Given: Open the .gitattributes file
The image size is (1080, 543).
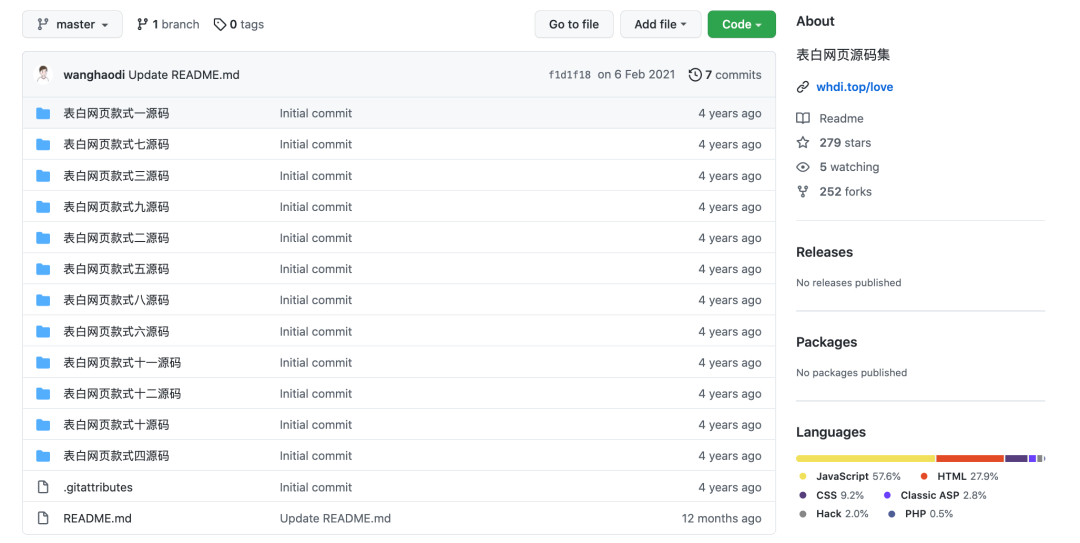Looking at the screenshot, I should point(98,487).
